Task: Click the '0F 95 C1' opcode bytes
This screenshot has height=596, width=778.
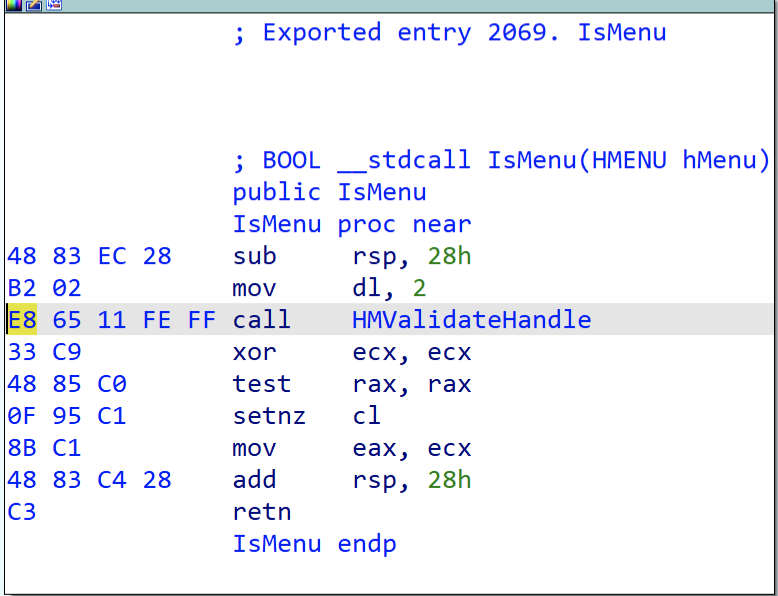Action: point(66,416)
